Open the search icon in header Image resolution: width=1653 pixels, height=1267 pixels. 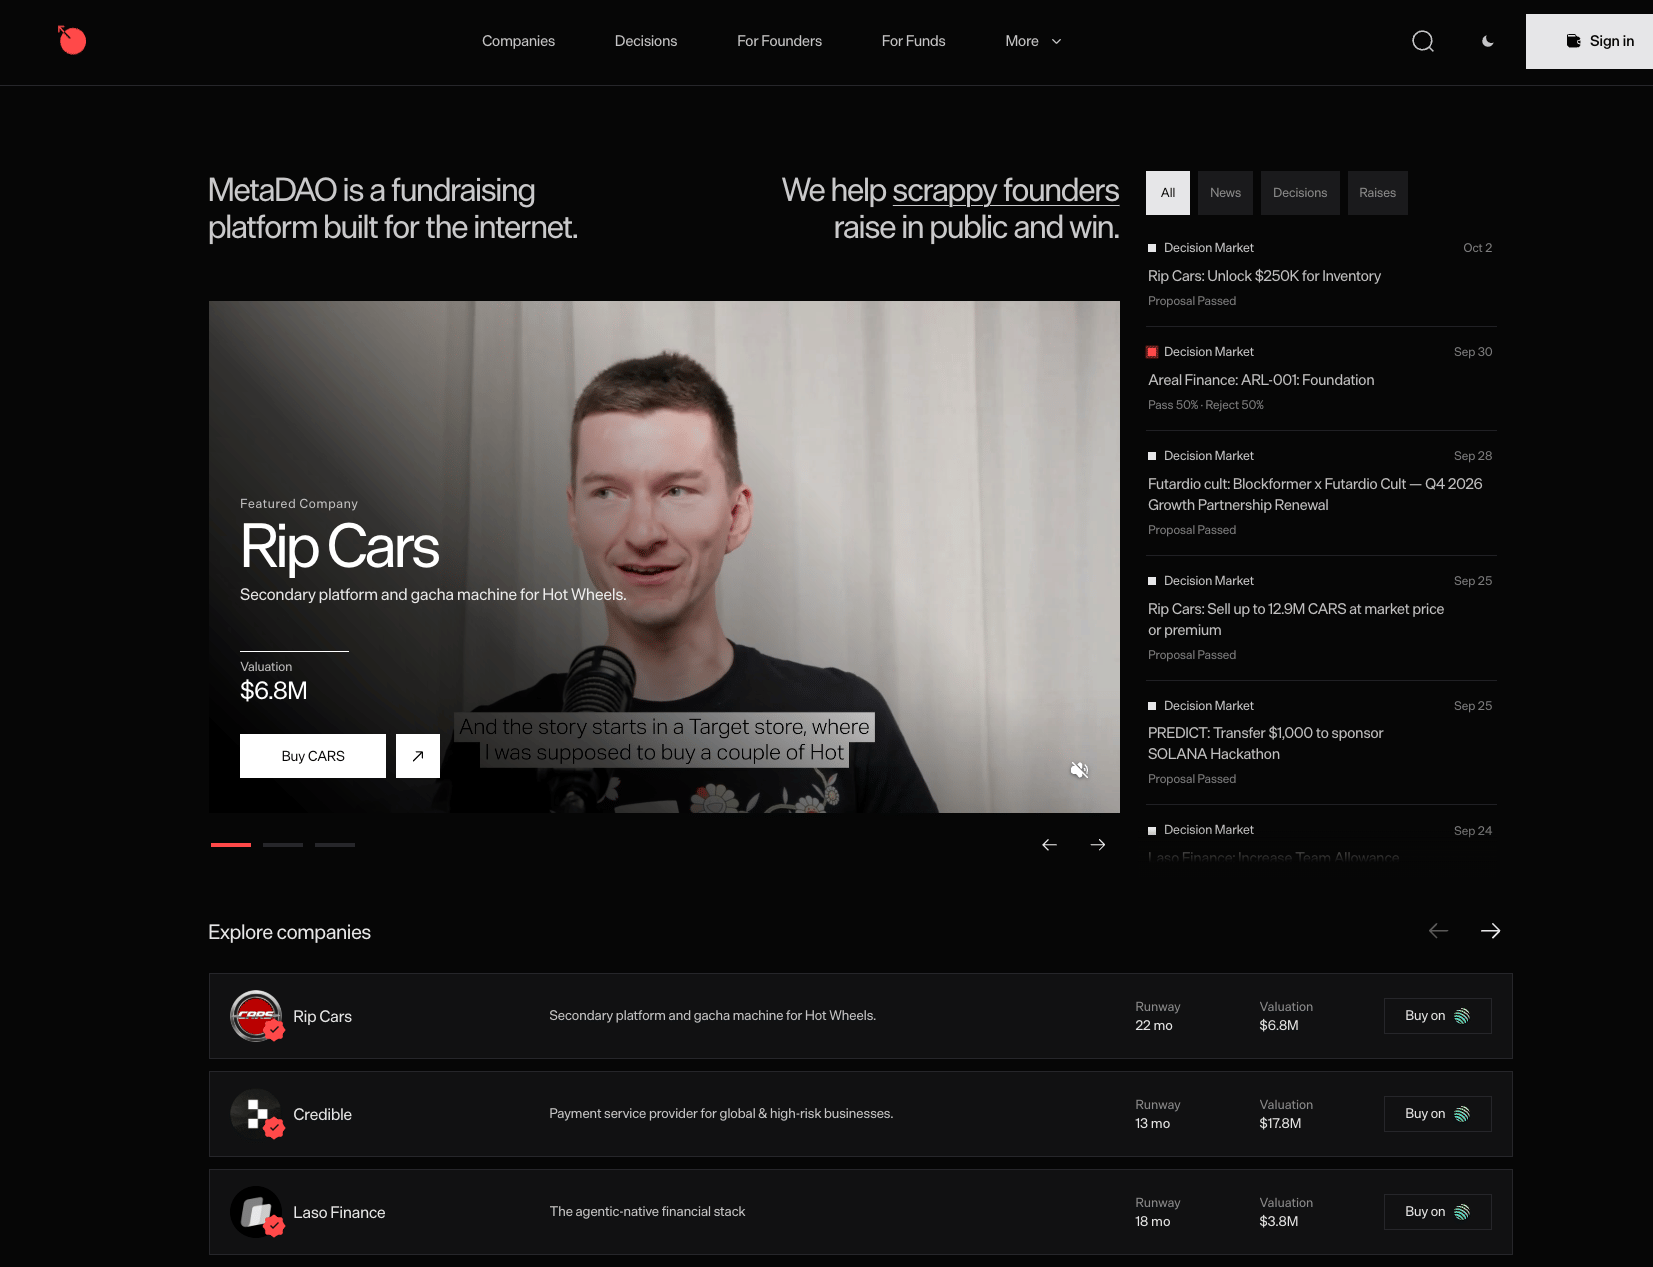click(x=1423, y=41)
